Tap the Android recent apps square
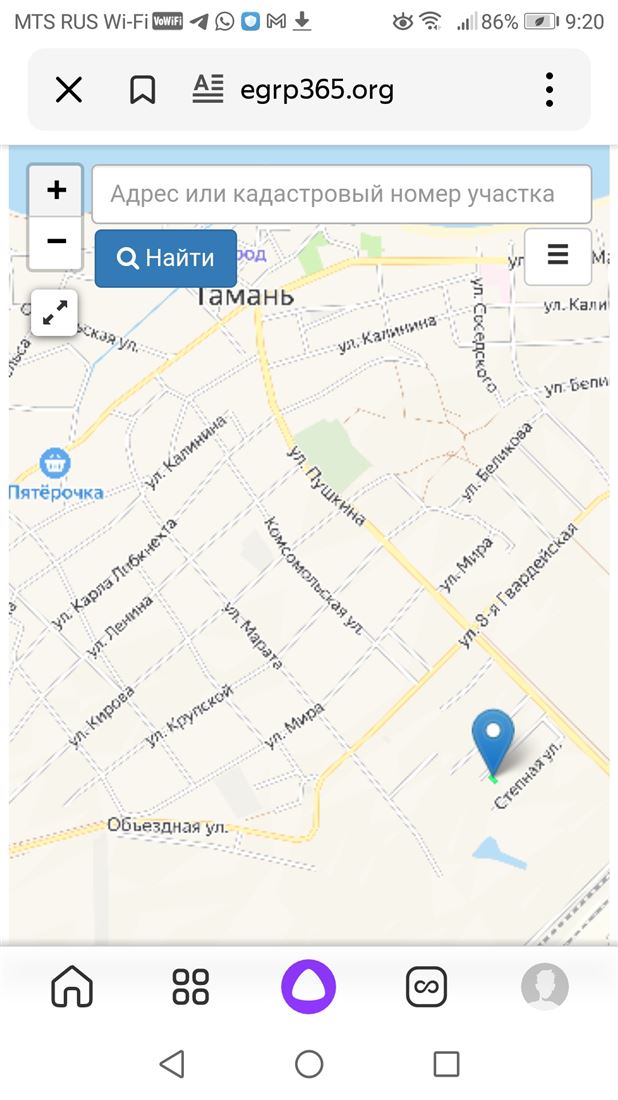This screenshot has width=618, height=1100. click(x=446, y=1064)
